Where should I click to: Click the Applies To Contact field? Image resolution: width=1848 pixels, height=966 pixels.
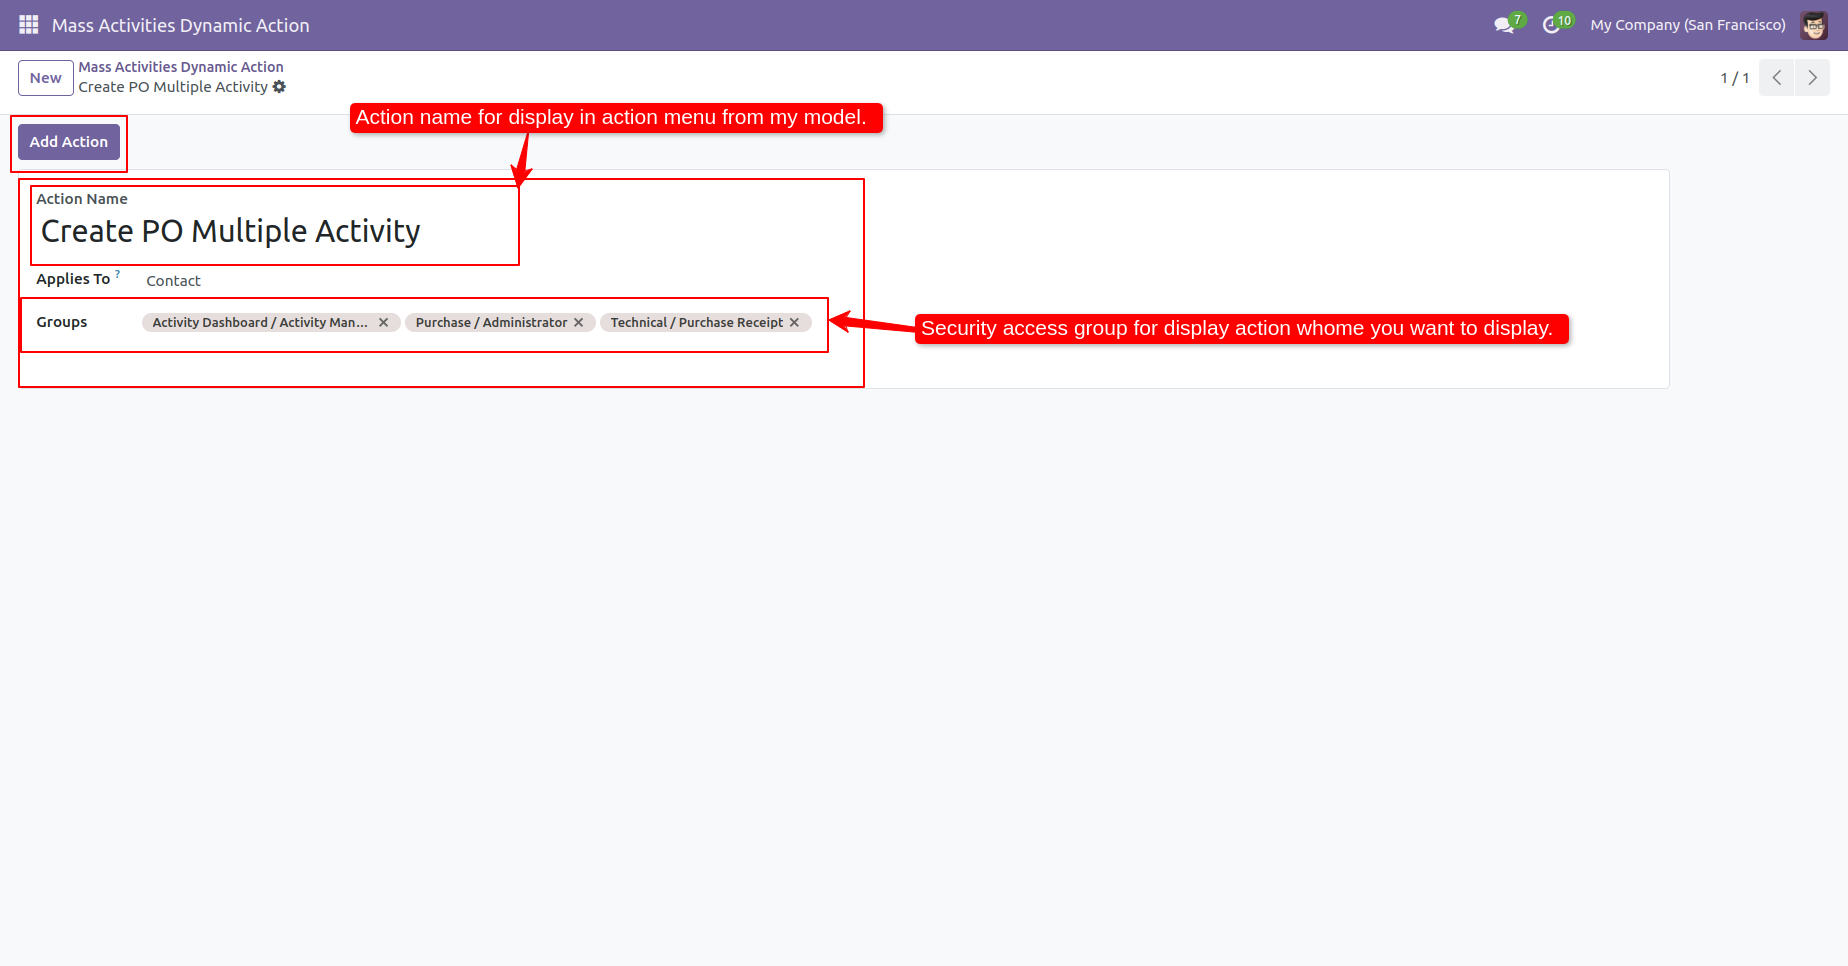[173, 281]
